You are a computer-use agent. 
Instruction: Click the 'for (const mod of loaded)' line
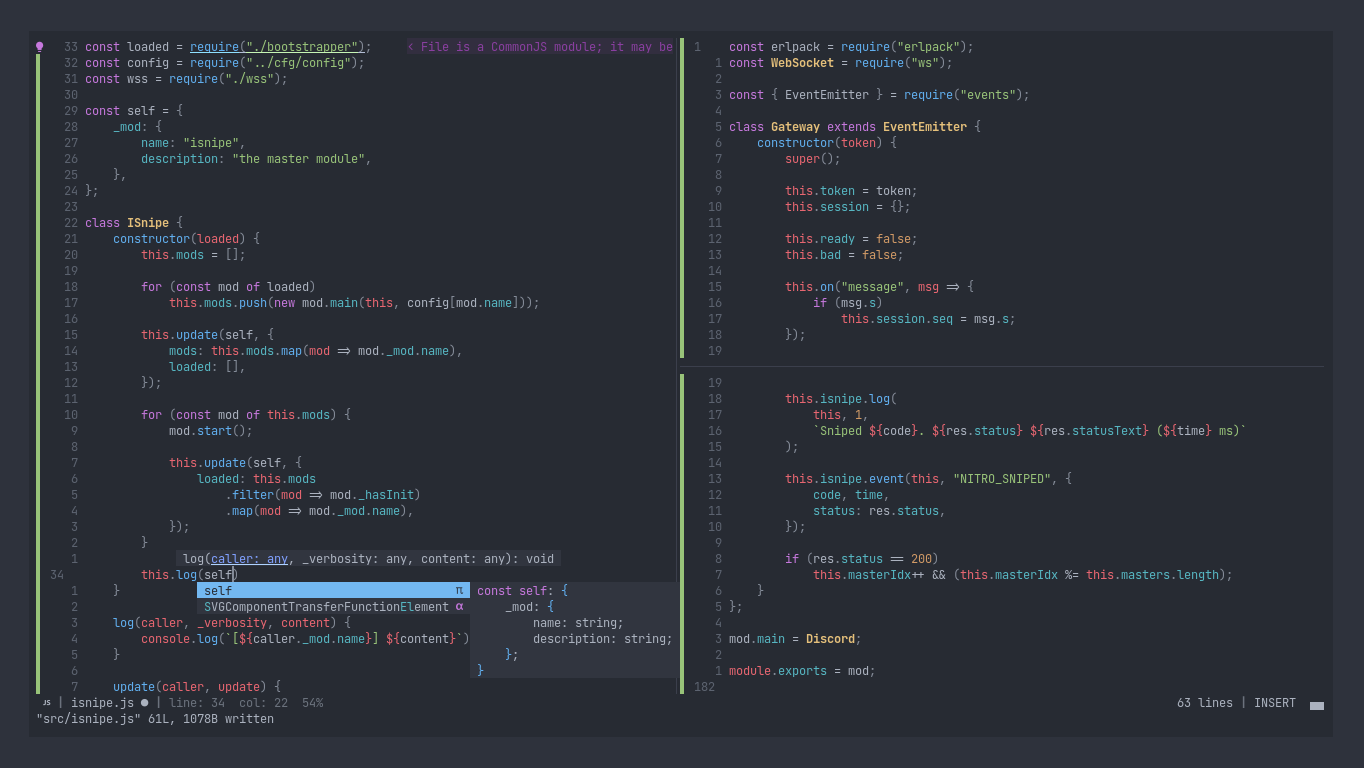228,286
